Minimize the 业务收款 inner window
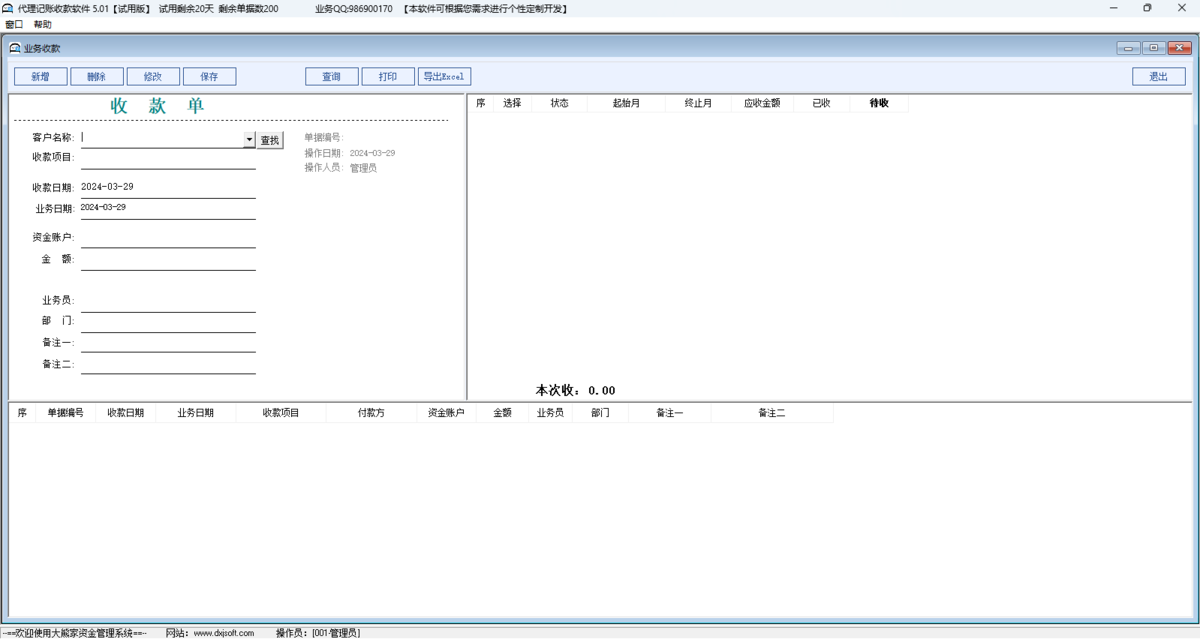Image resolution: width=1200 pixels, height=639 pixels. [1129, 48]
